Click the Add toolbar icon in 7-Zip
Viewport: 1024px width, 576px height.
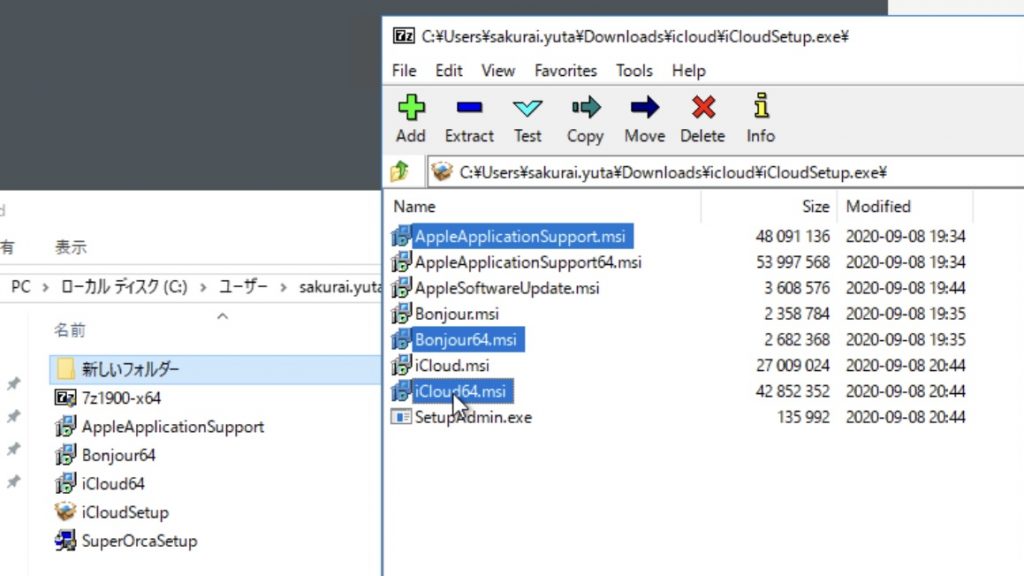411,108
